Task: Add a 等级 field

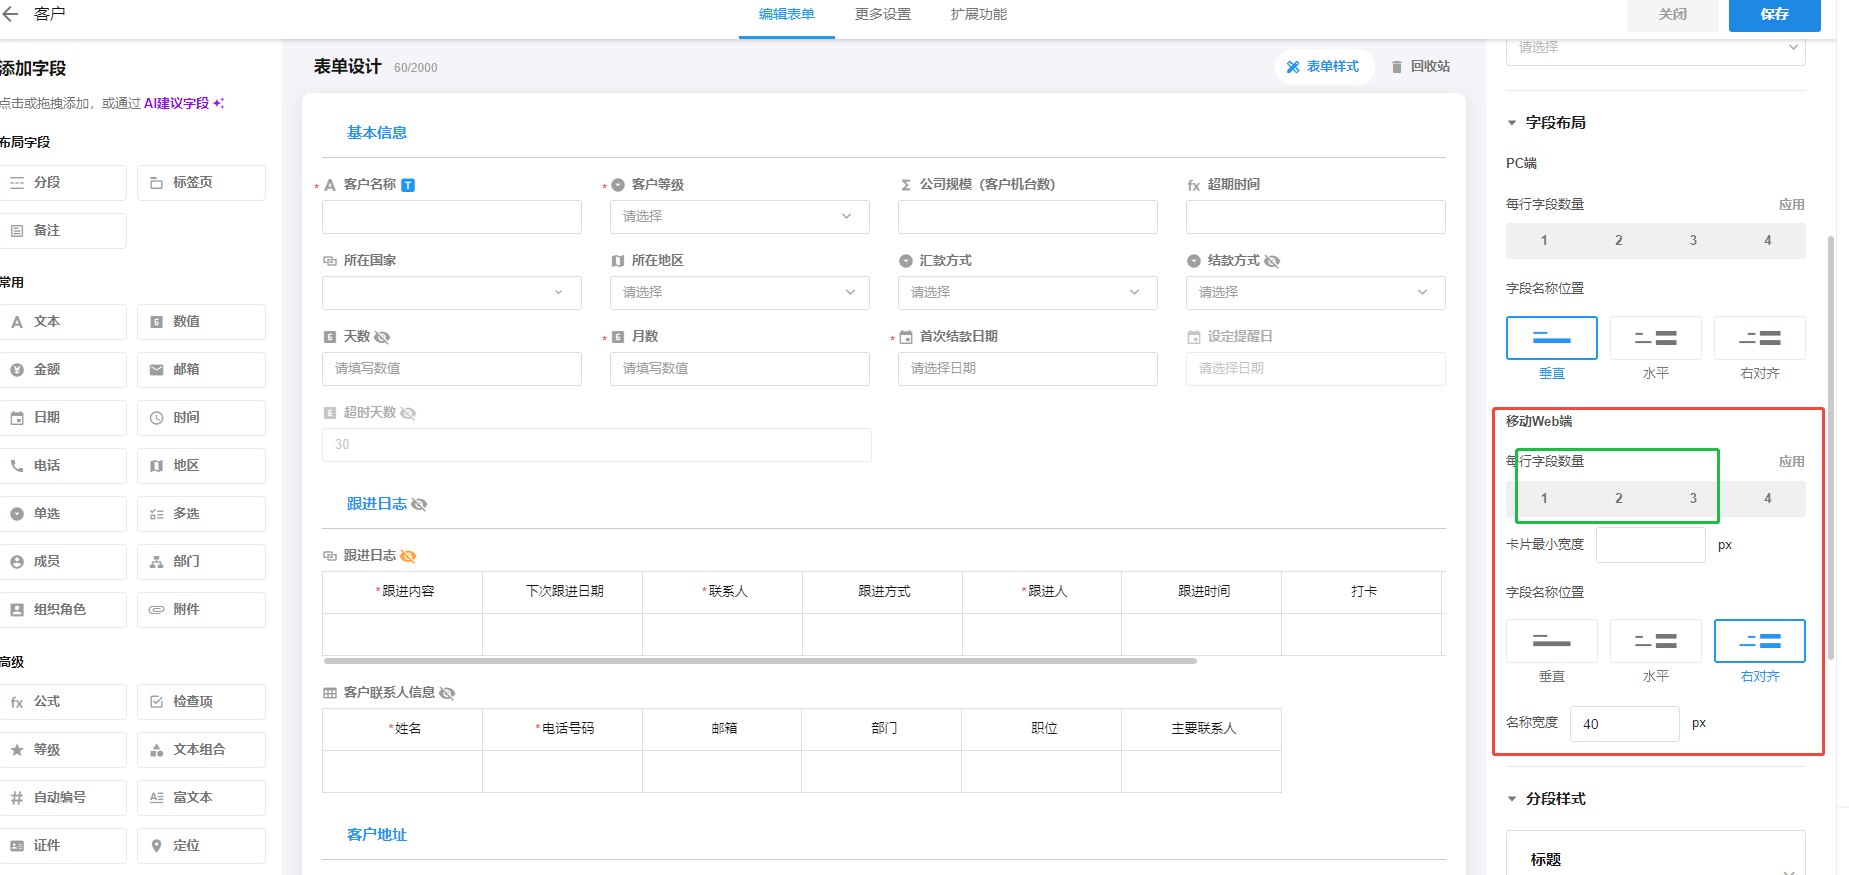Action: coord(62,750)
